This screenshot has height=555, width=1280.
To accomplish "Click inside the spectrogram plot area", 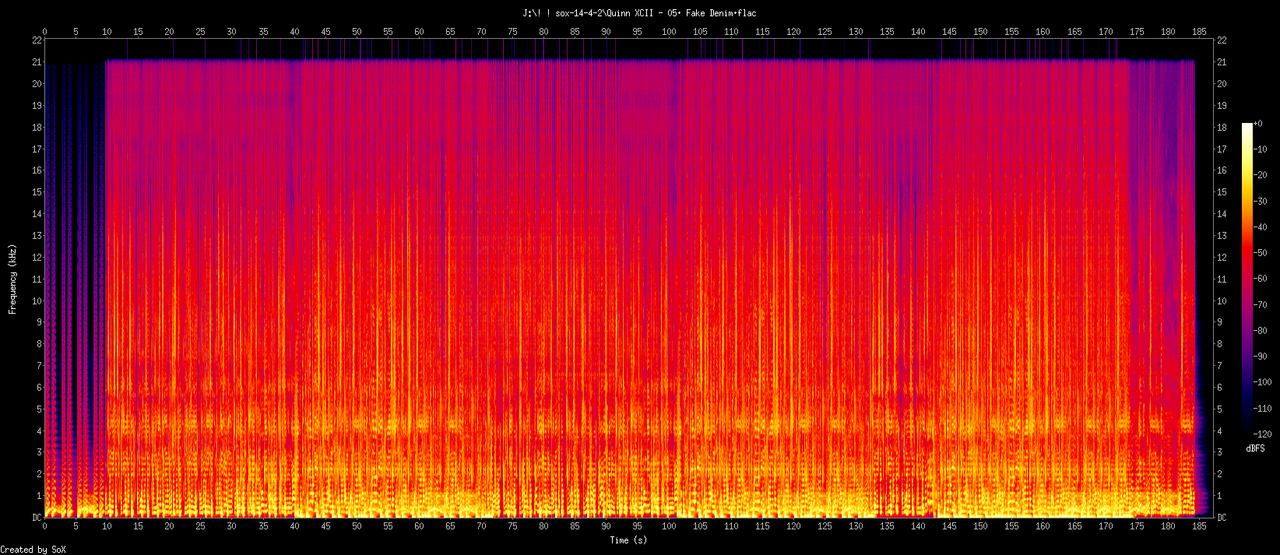I will coord(627,279).
